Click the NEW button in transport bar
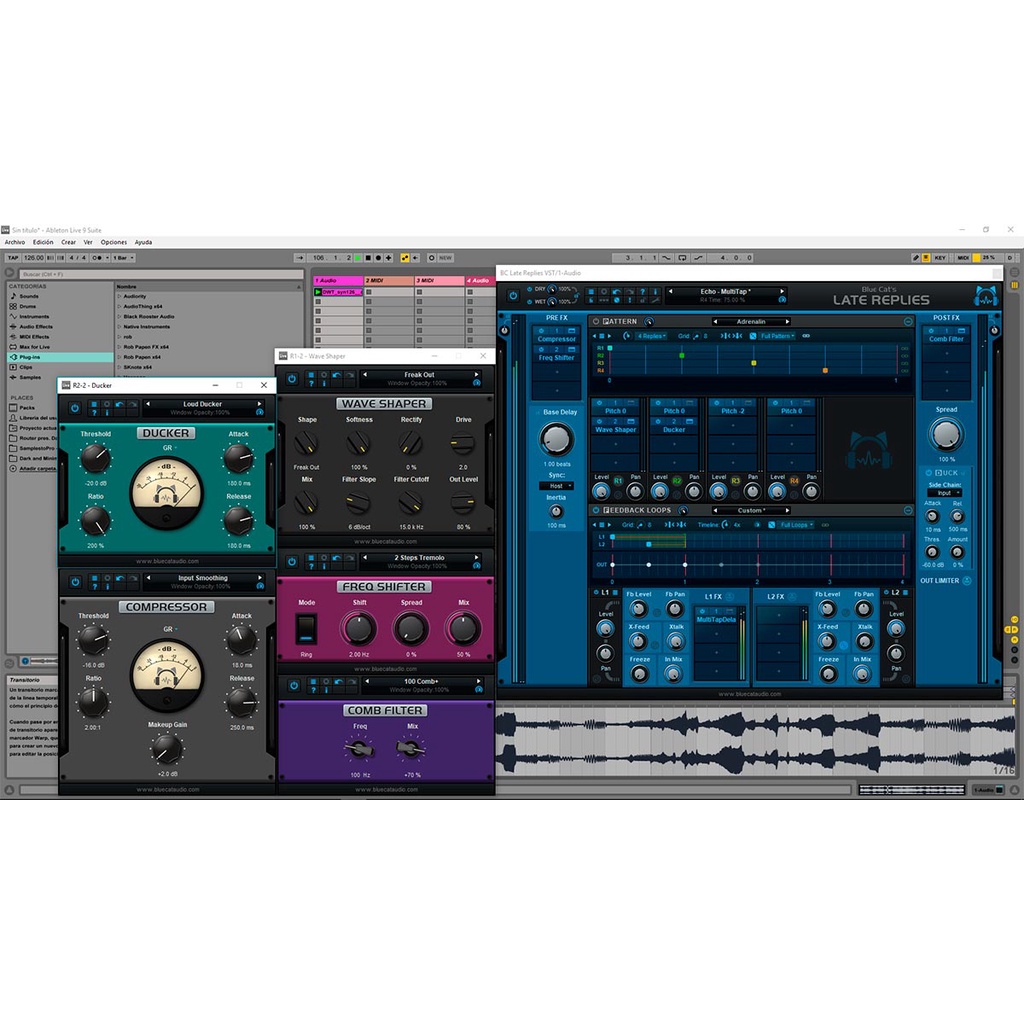This screenshot has width=1024, height=1024. point(445,258)
